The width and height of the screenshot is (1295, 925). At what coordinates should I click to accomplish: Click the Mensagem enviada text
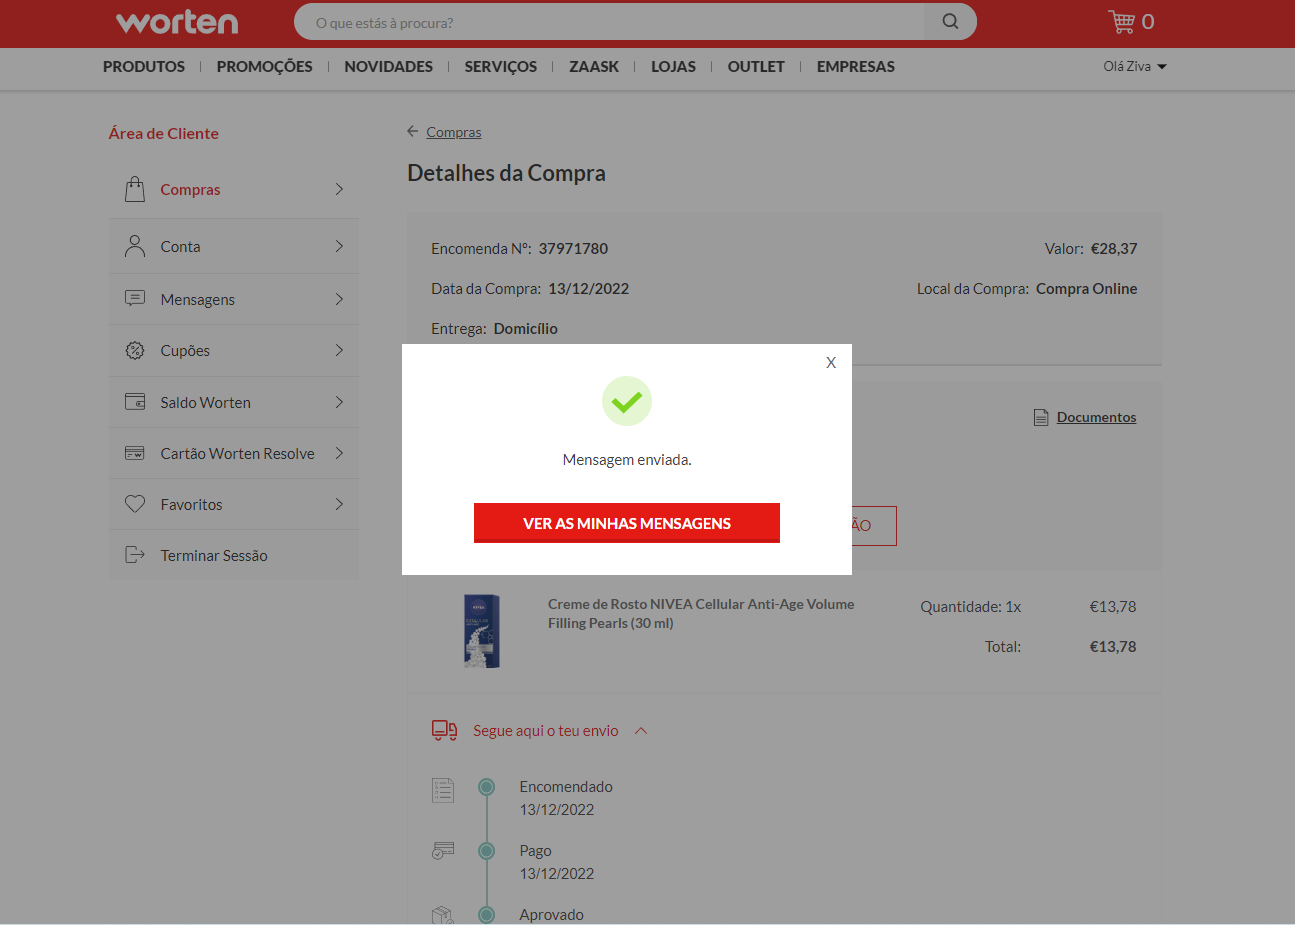click(x=627, y=460)
